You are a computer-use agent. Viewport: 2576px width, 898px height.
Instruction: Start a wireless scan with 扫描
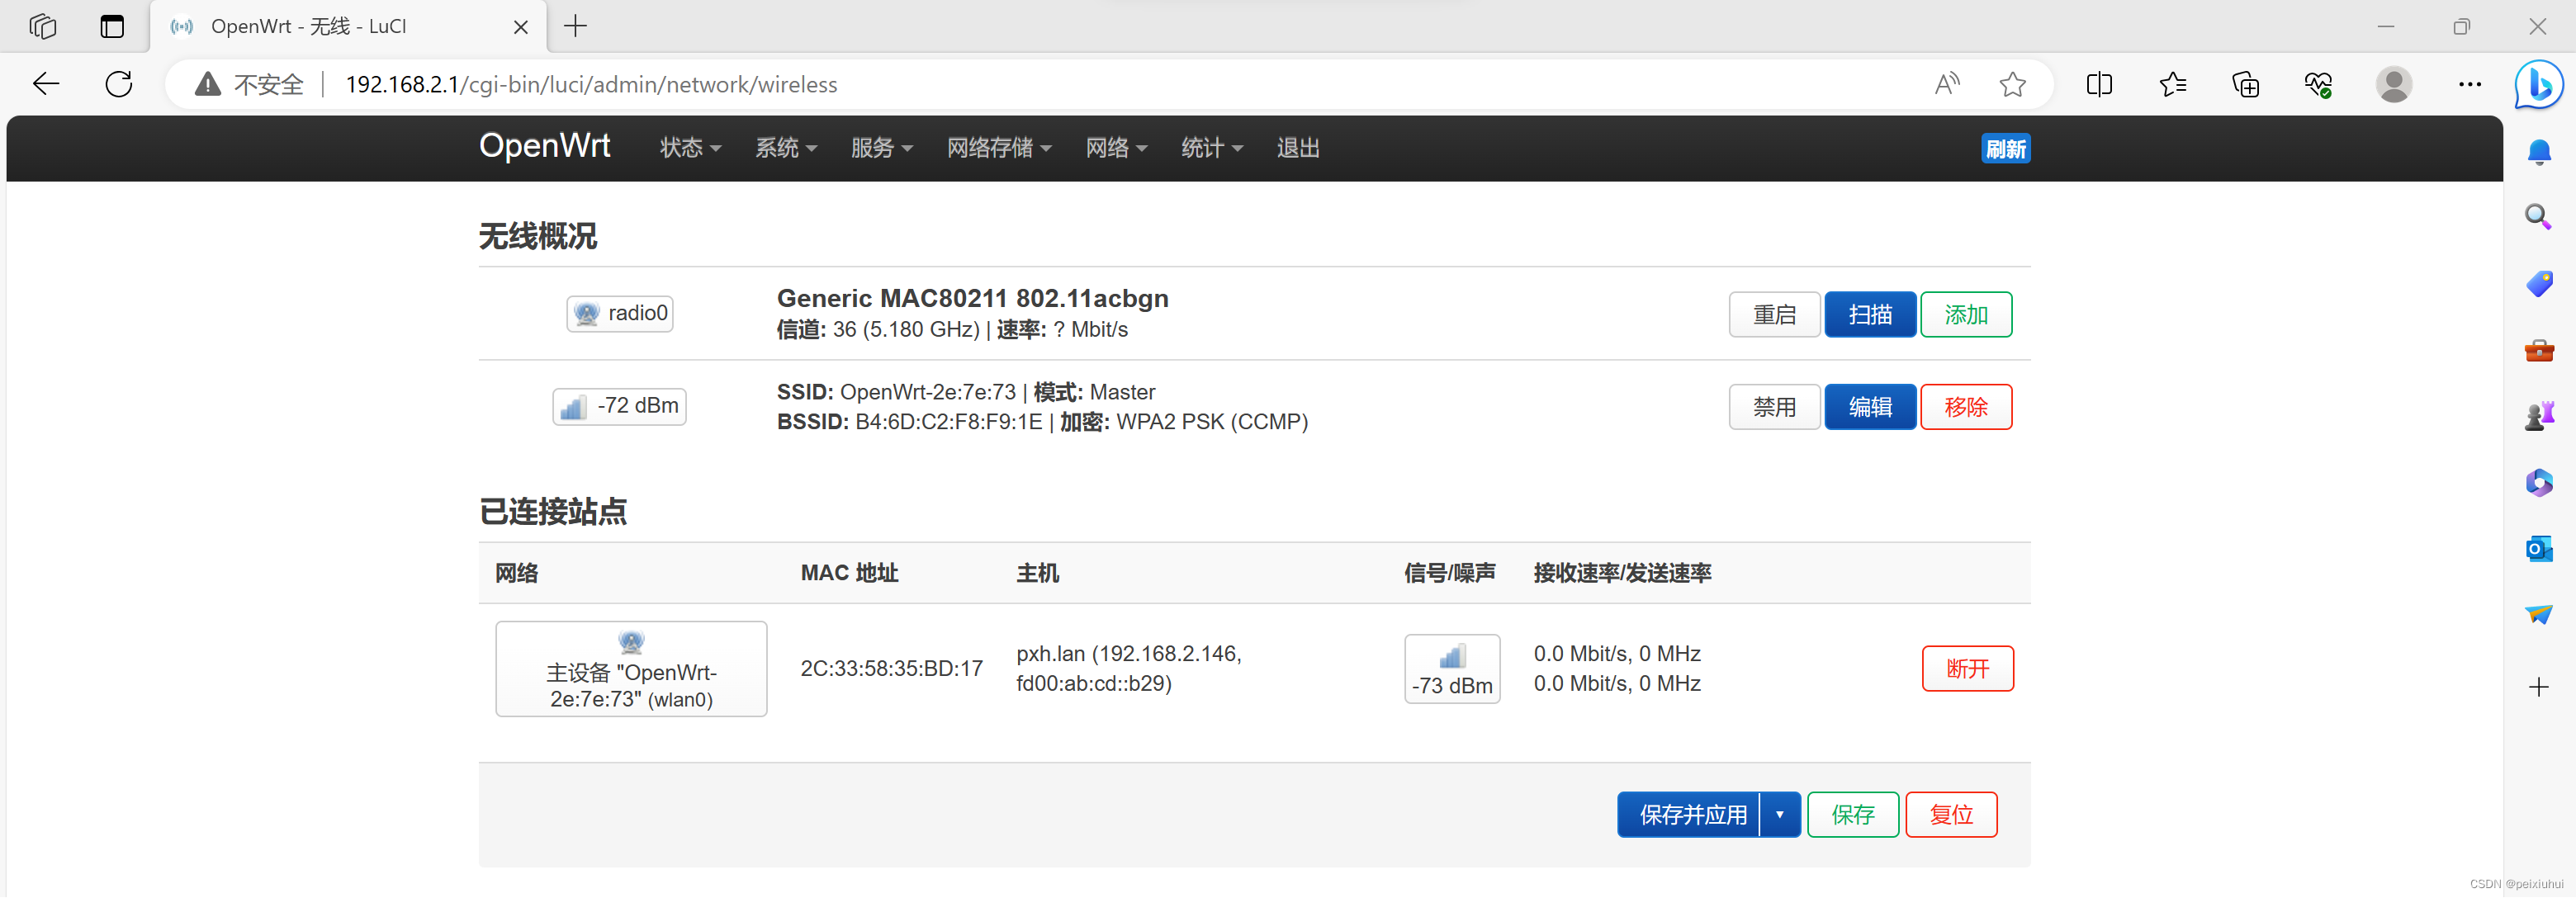tap(1869, 314)
